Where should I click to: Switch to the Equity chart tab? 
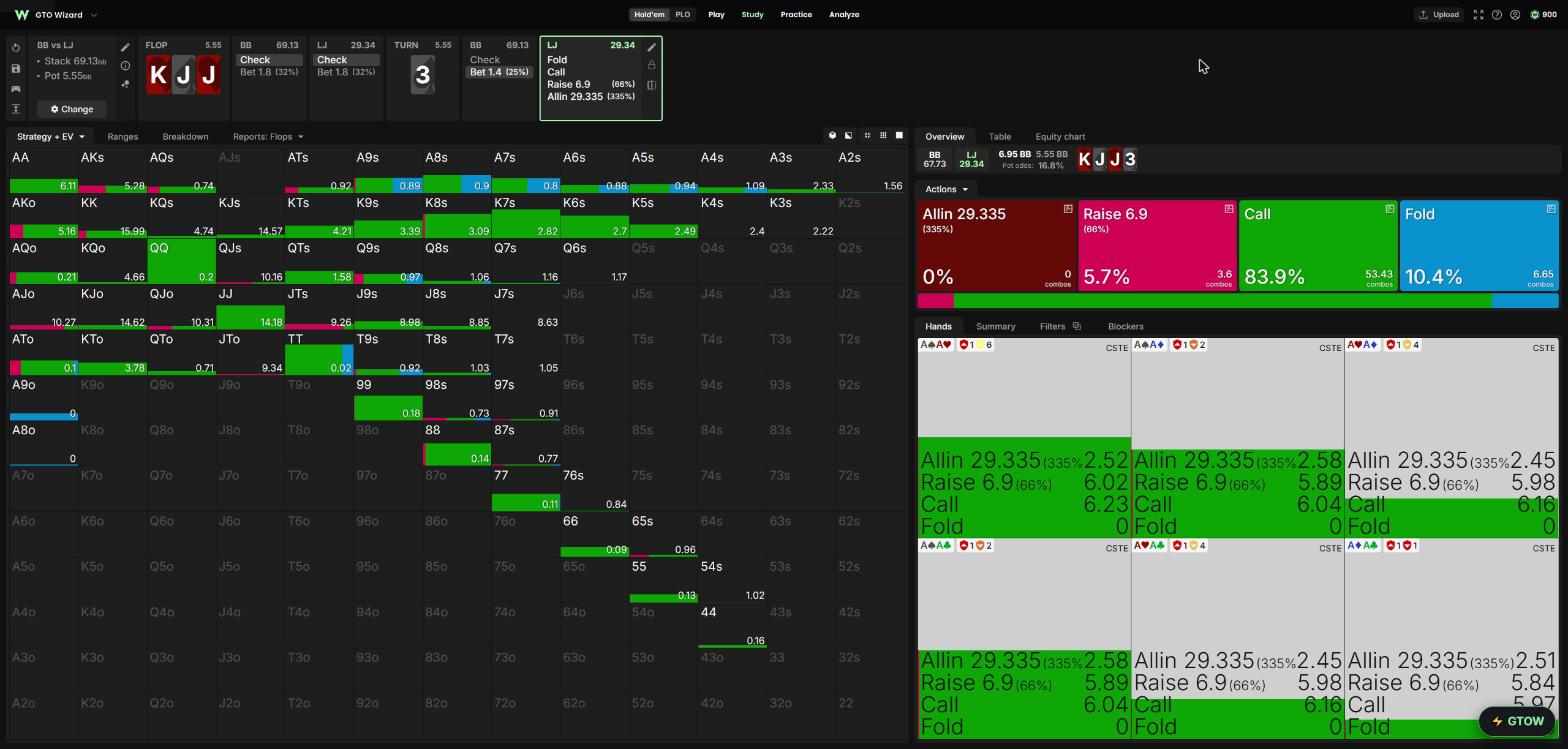(1060, 137)
